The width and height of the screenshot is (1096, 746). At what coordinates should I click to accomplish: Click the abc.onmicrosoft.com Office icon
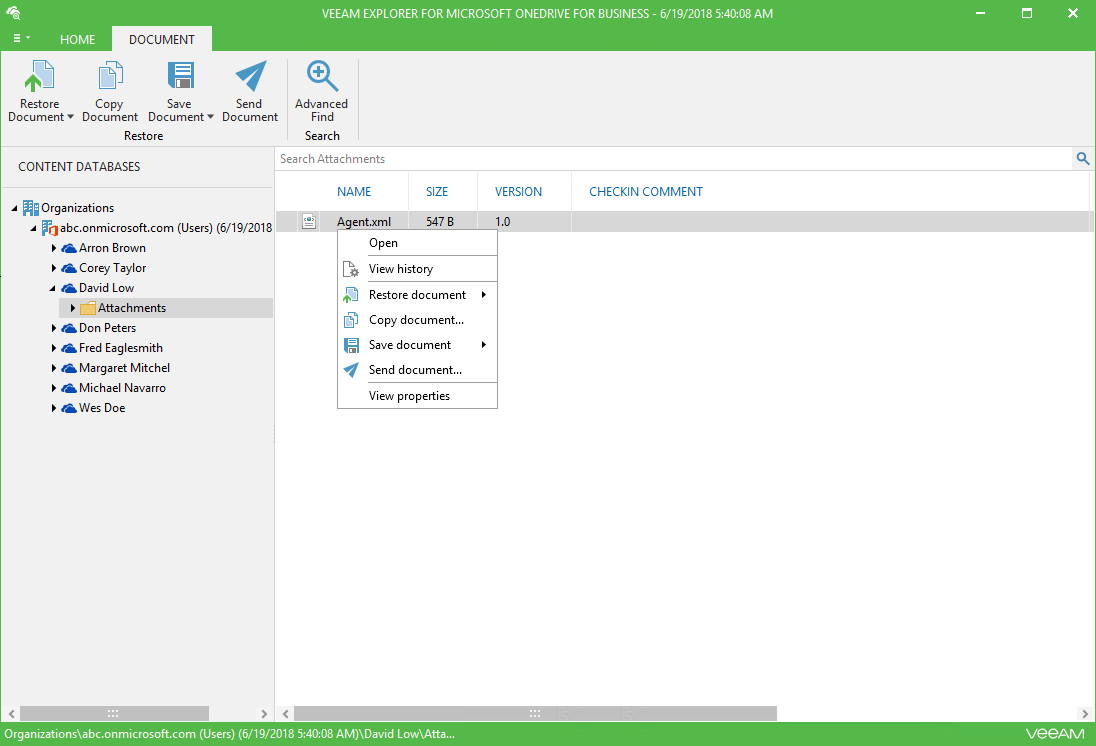(x=49, y=228)
